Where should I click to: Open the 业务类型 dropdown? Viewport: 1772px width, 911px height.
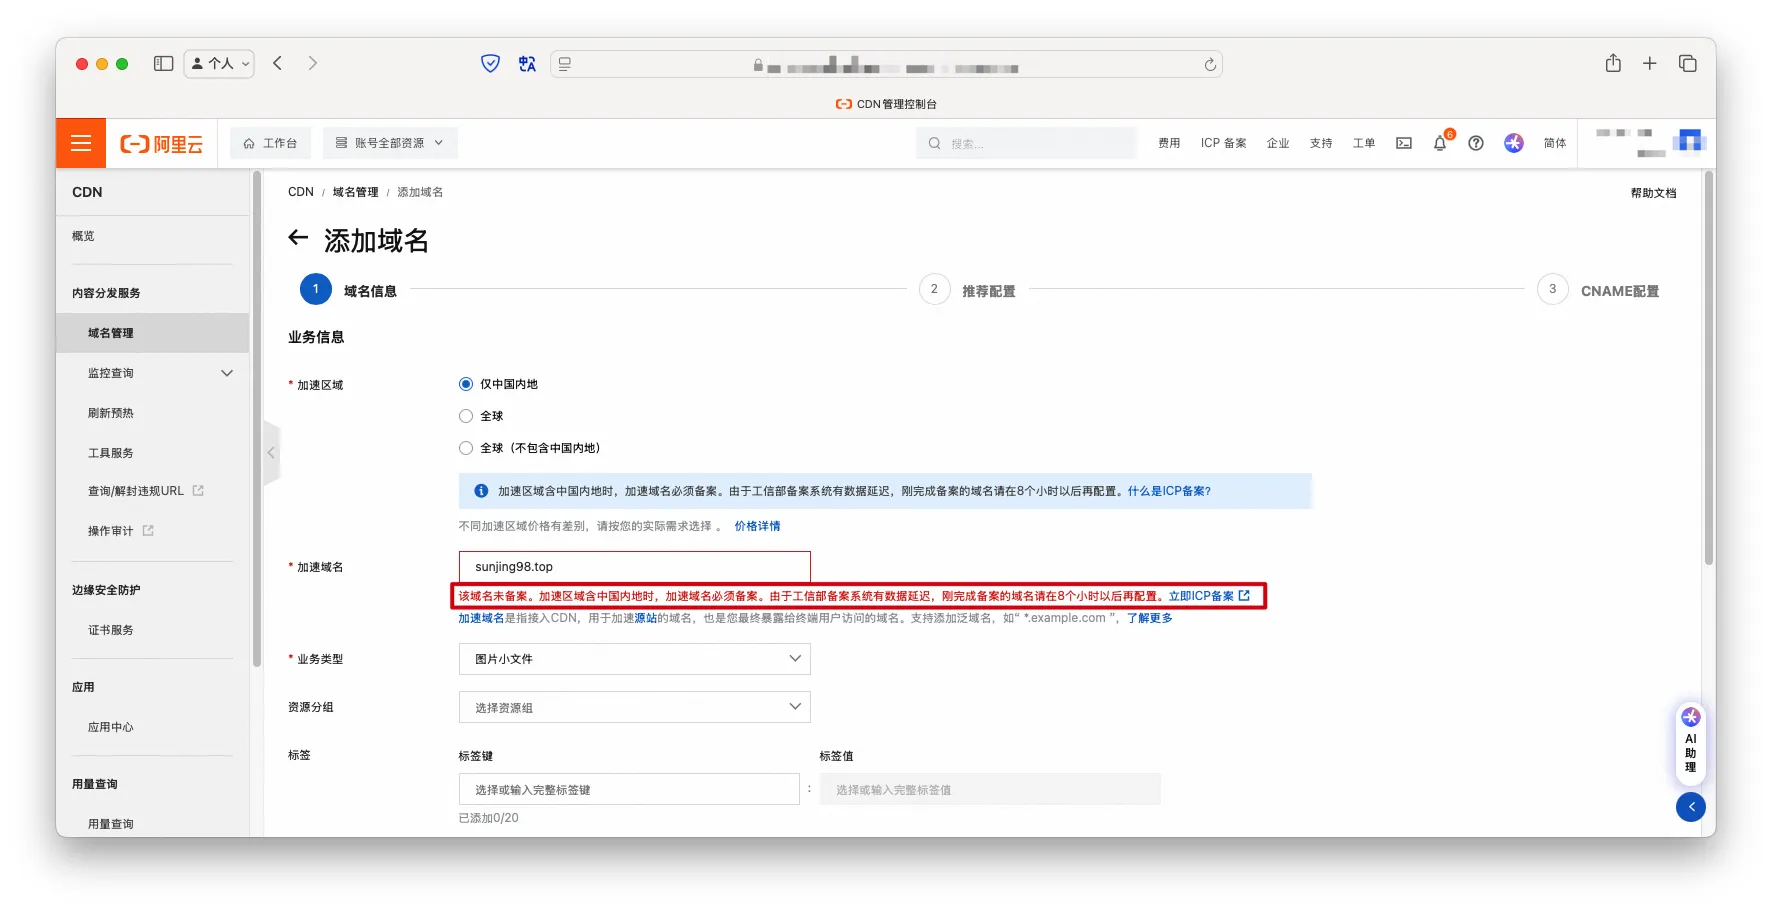pos(634,659)
